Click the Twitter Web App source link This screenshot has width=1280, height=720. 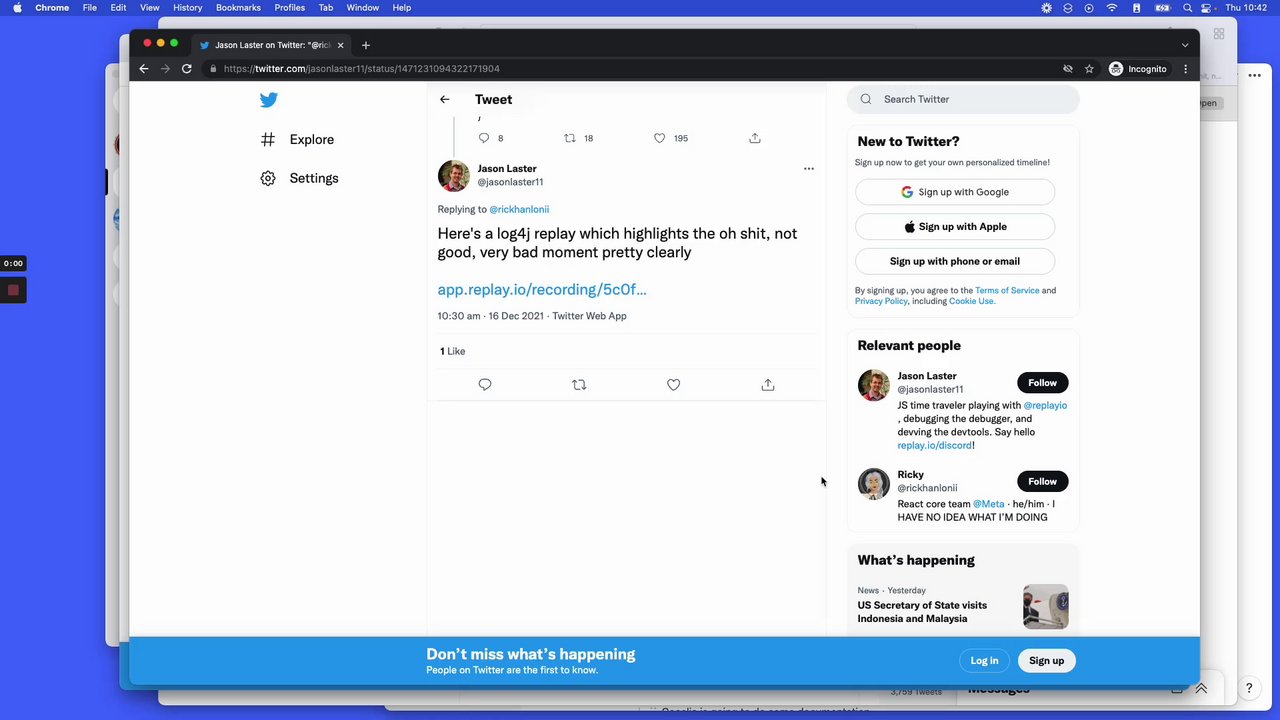(589, 316)
